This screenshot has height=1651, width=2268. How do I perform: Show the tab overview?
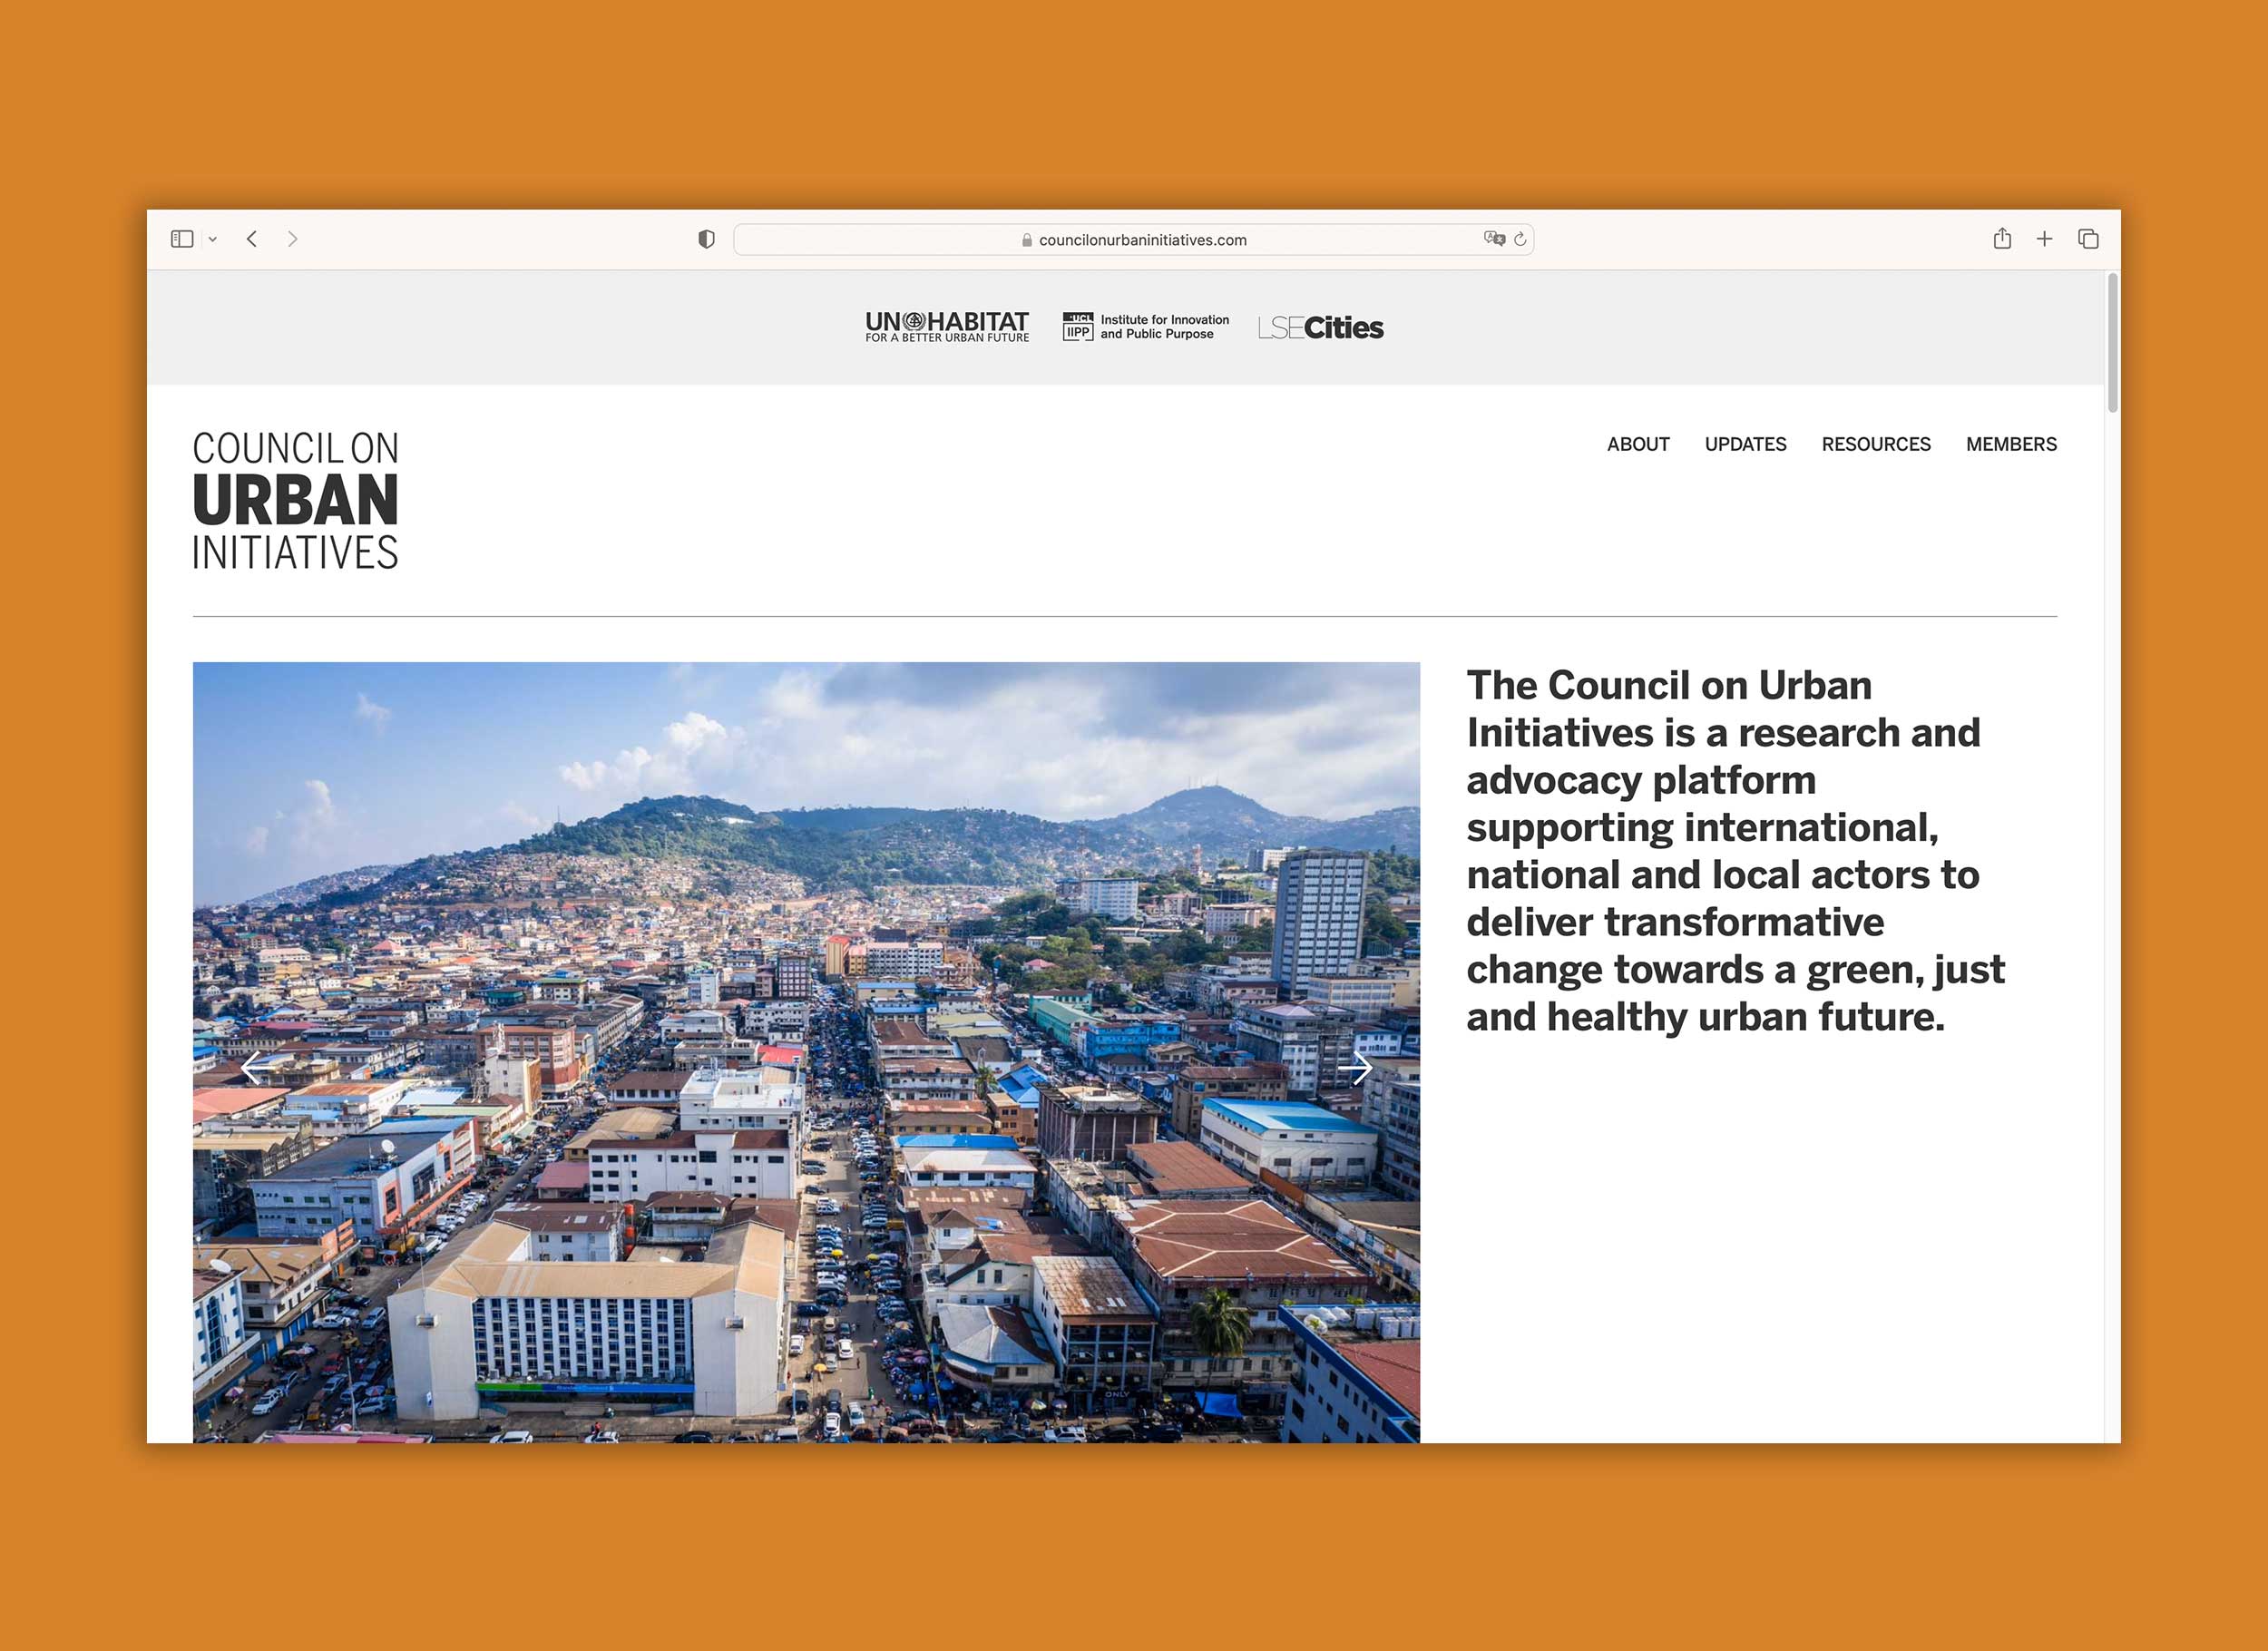coord(2088,239)
